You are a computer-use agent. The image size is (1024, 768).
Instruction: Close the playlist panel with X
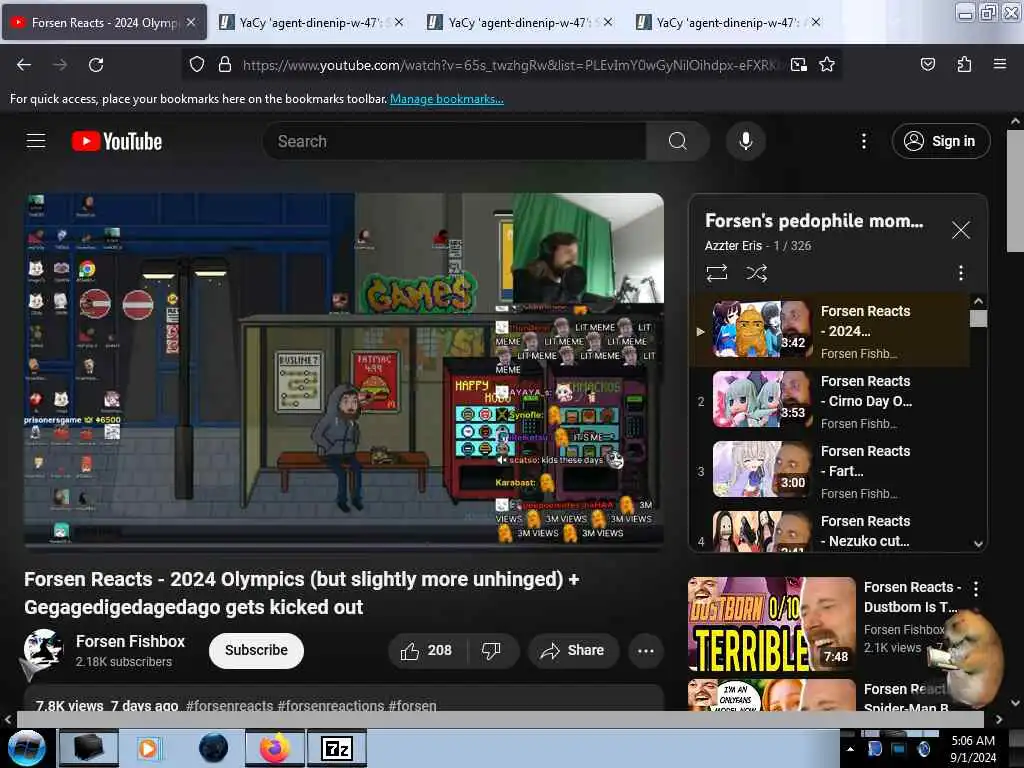[x=960, y=230]
